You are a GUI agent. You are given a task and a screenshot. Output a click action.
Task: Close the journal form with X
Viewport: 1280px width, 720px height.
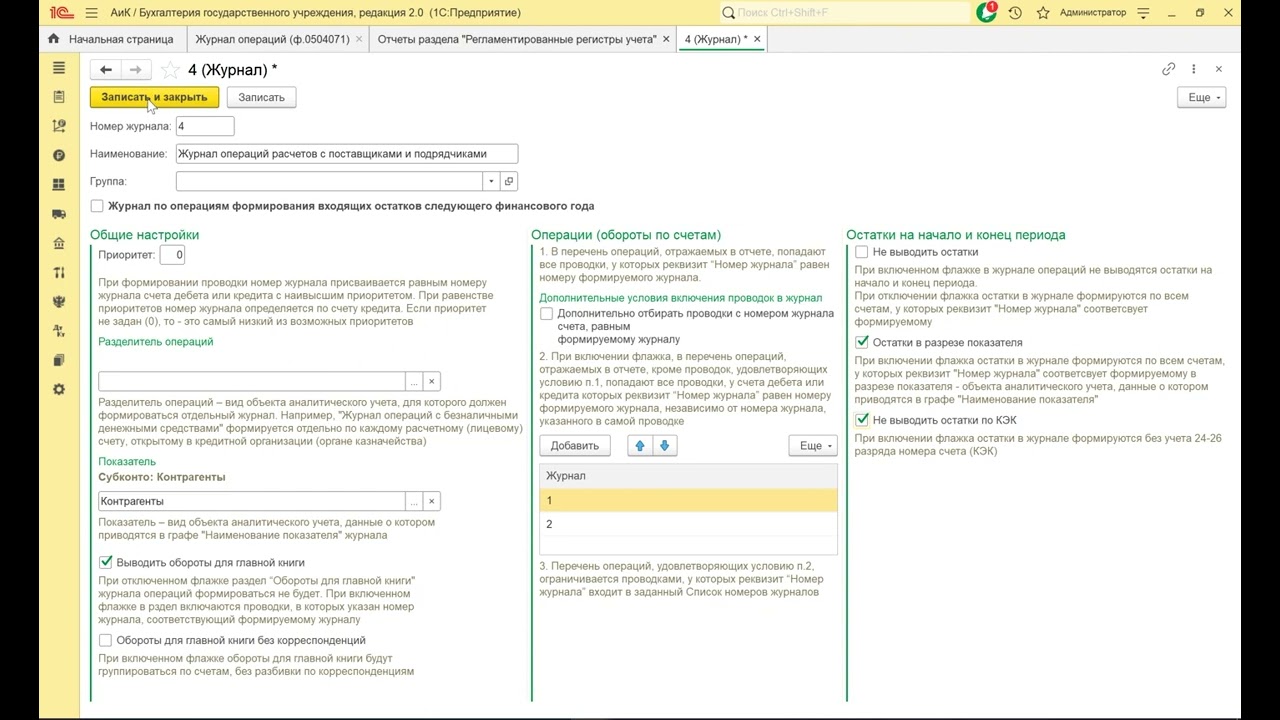1219,69
